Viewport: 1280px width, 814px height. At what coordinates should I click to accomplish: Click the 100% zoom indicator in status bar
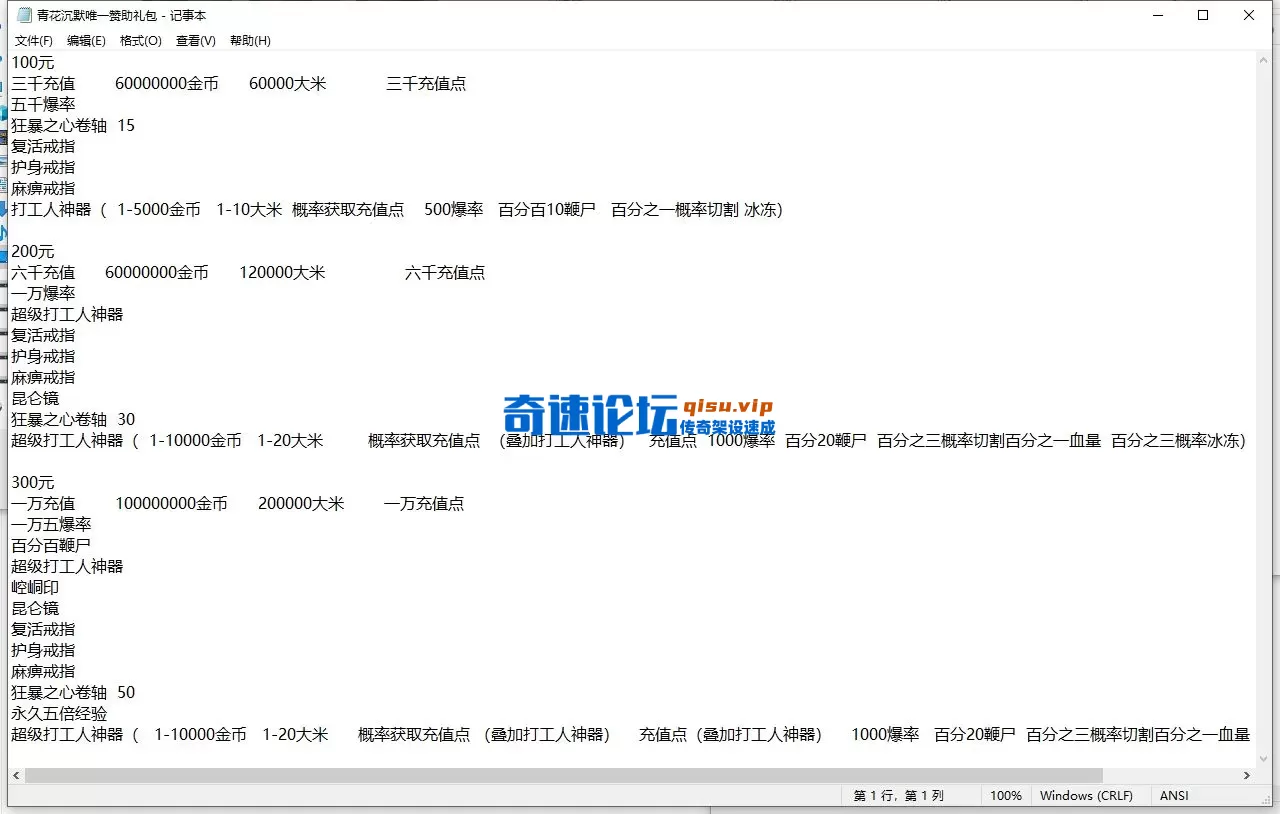1006,795
